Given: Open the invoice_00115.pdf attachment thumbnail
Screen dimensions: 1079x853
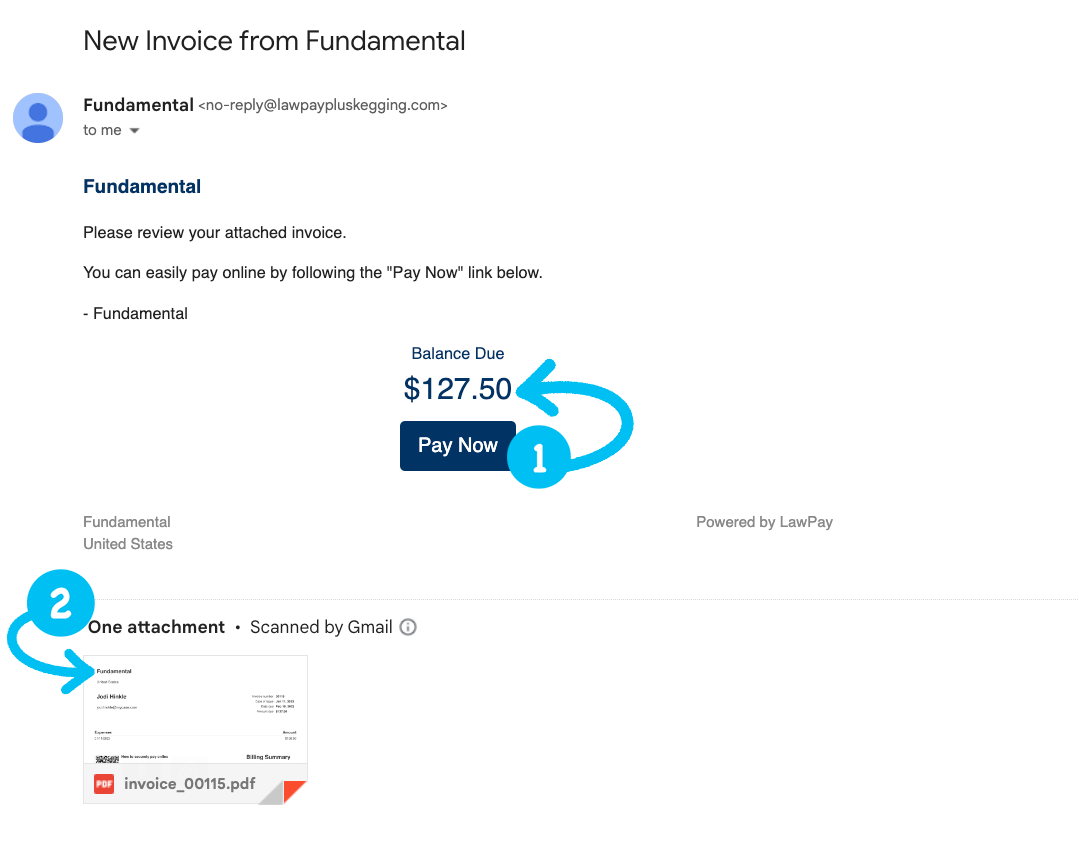Looking at the screenshot, I should (x=195, y=710).
